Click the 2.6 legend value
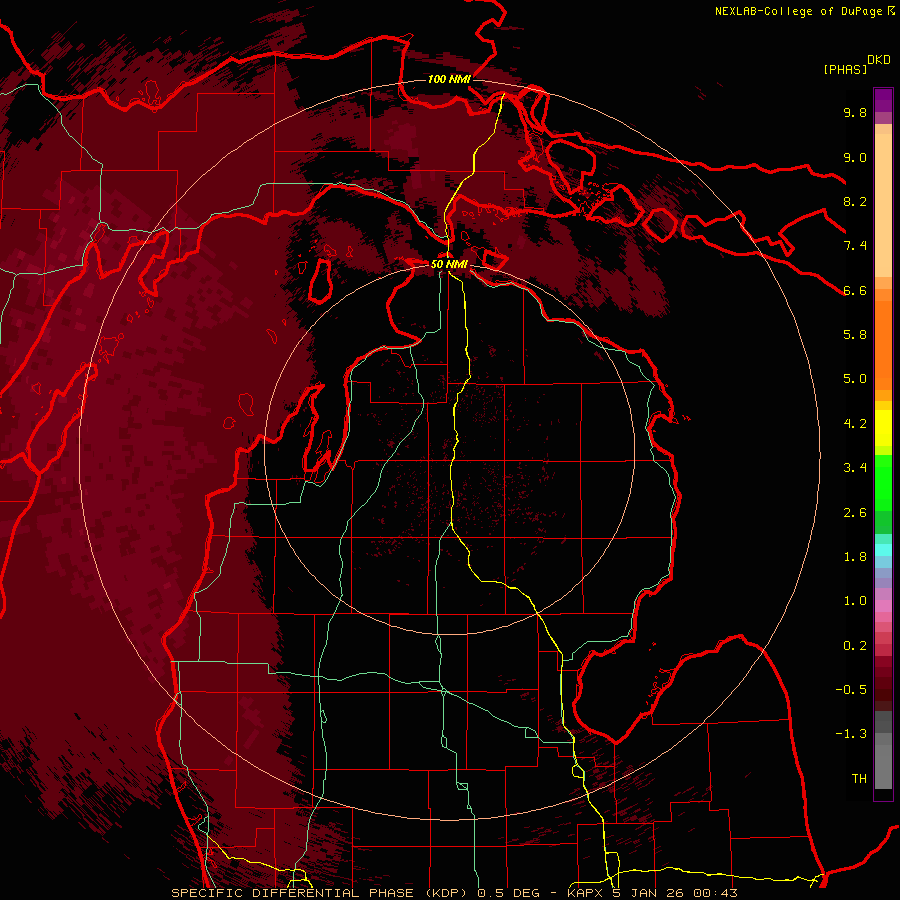This screenshot has height=900, width=900. point(855,513)
